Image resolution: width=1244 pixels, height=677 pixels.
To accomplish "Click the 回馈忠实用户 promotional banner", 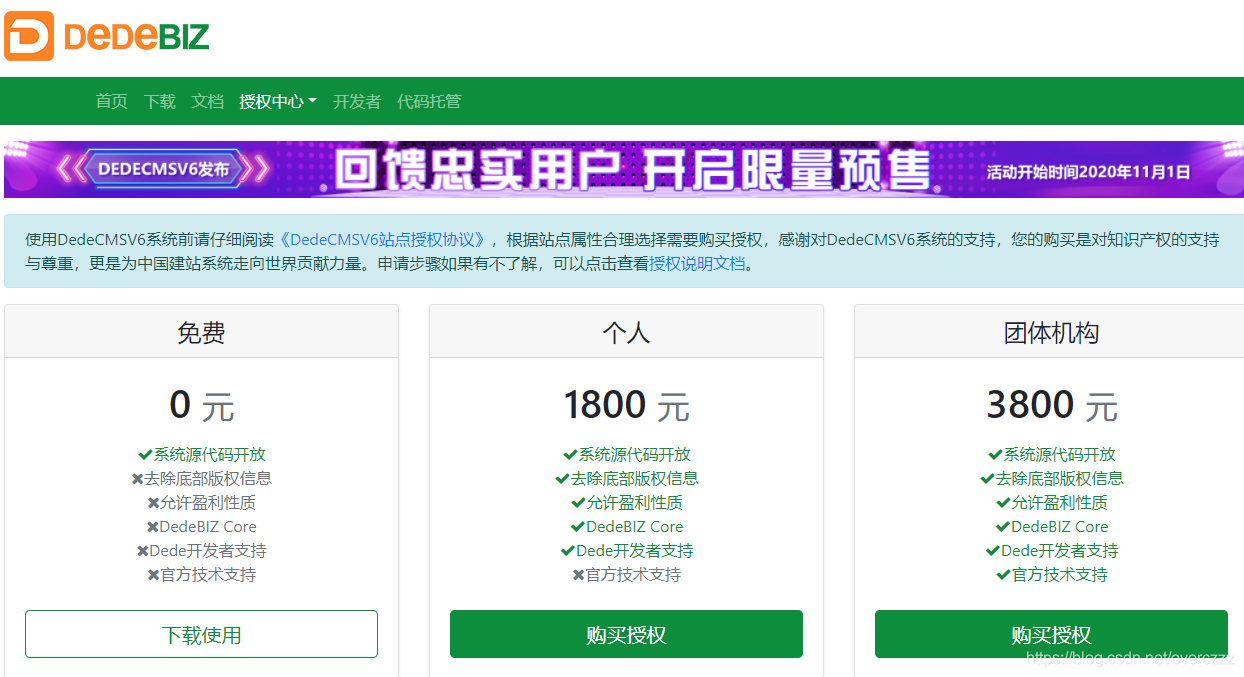I will [x=624, y=169].
